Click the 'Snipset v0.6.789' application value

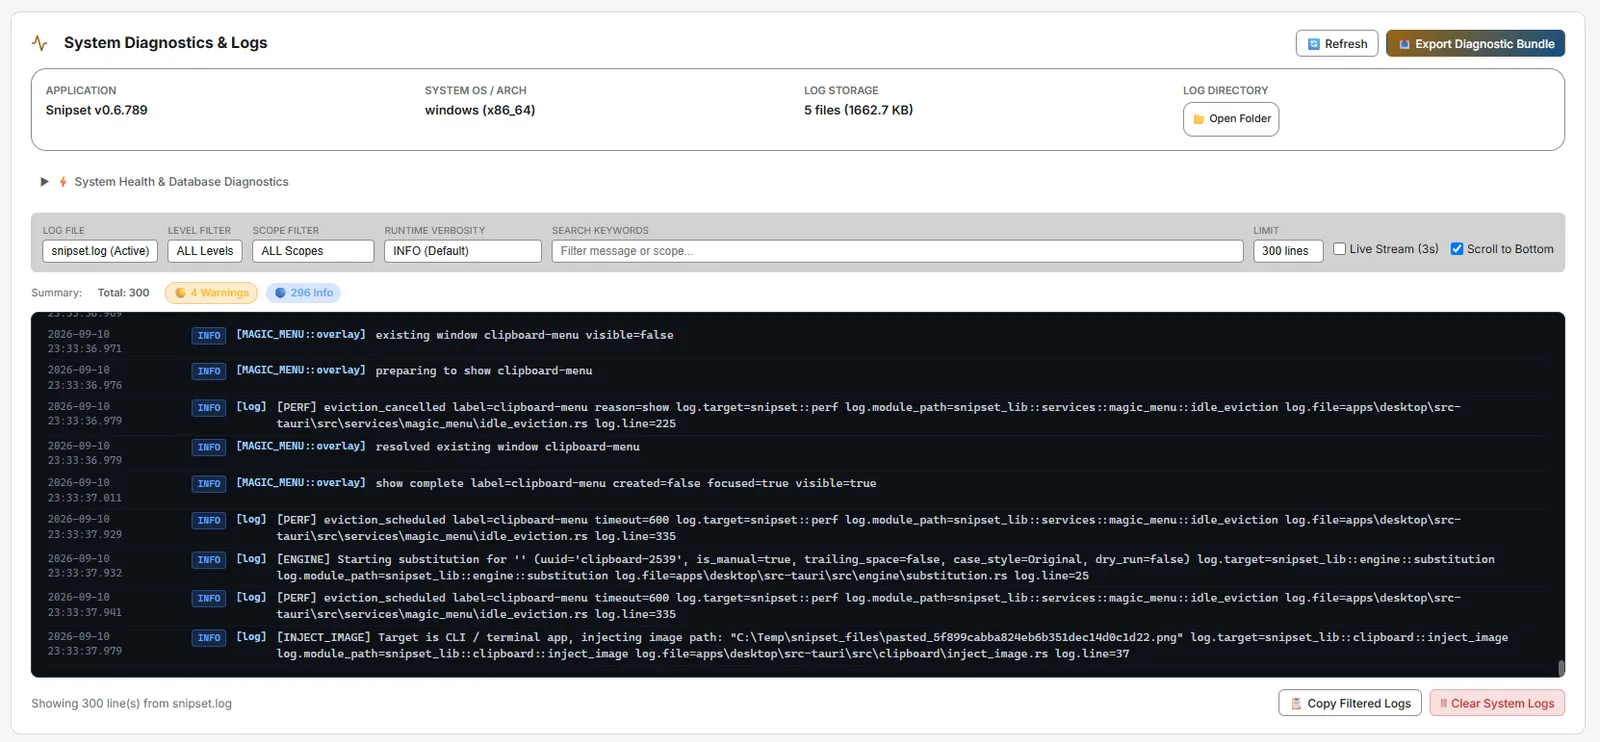[x=97, y=110]
